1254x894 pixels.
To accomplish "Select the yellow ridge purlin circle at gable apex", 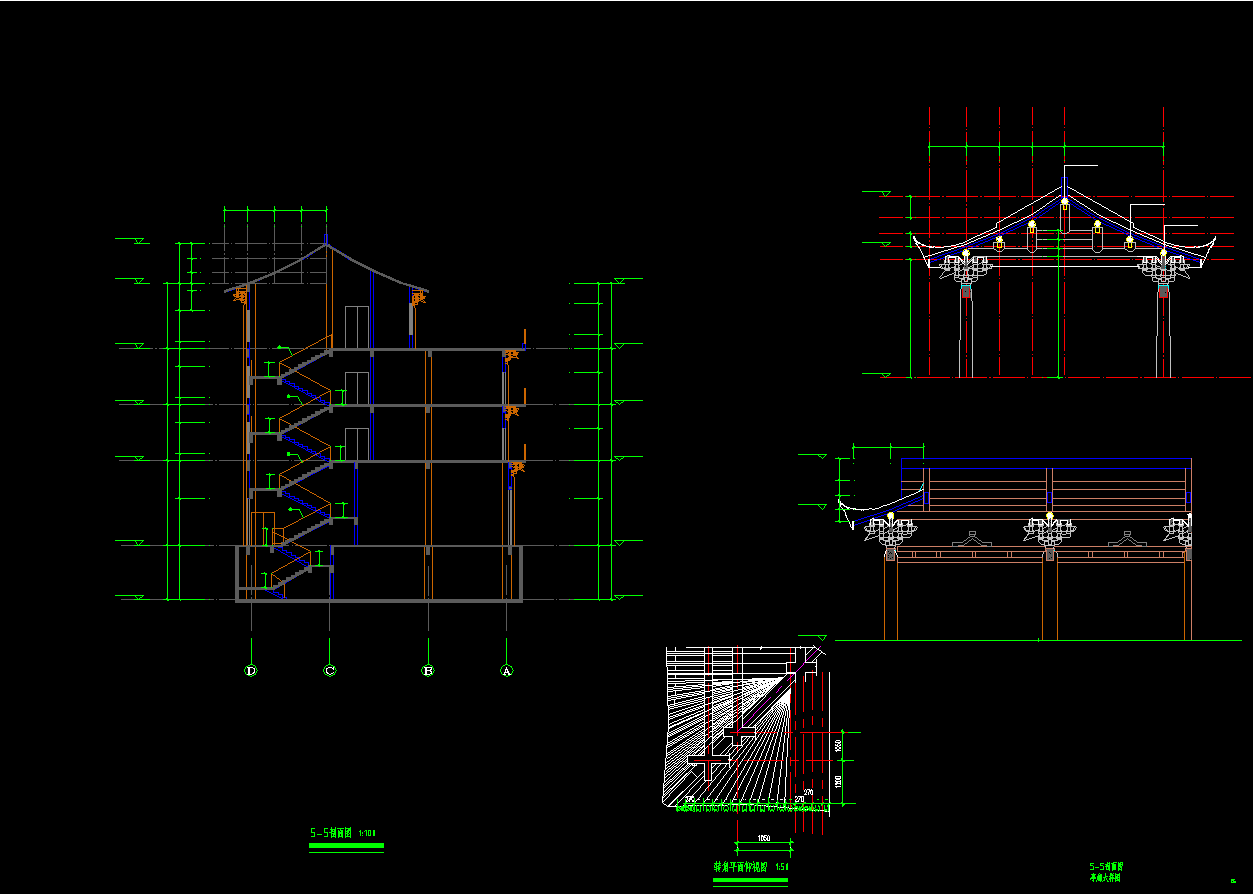I will 1064,202.
